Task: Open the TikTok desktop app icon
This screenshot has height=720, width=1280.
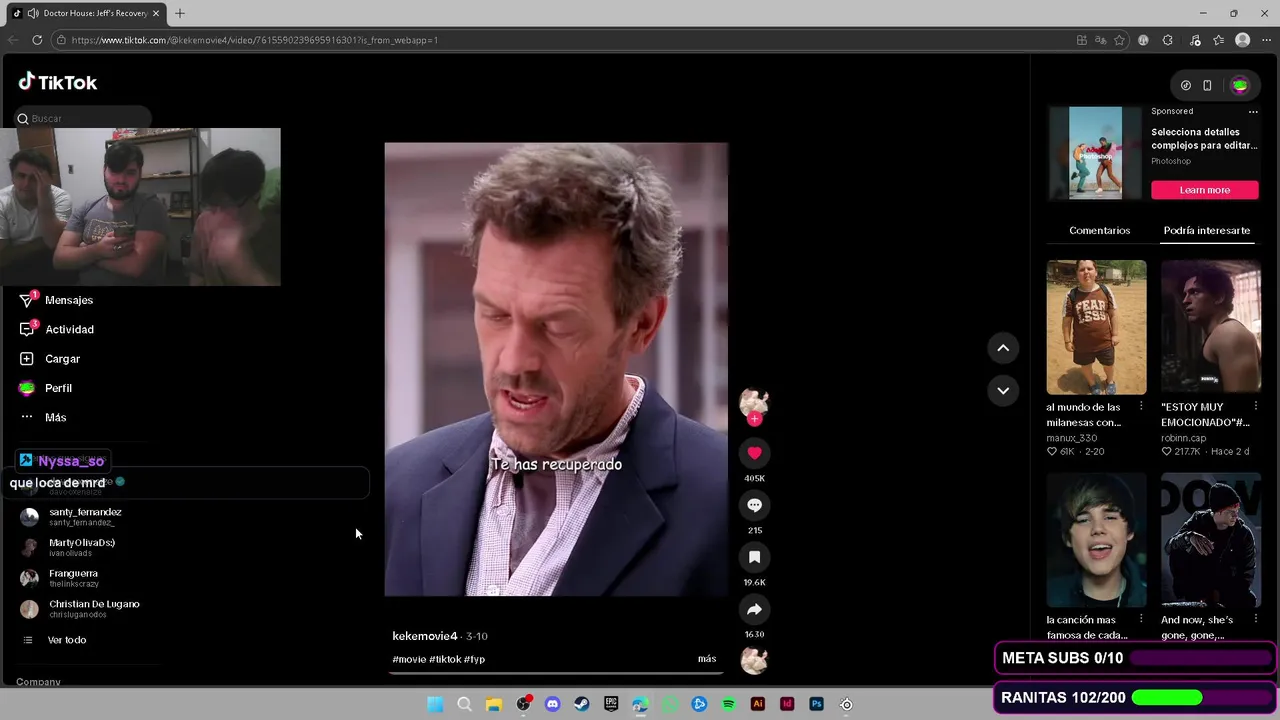Action: click(x=1186, y=85)
